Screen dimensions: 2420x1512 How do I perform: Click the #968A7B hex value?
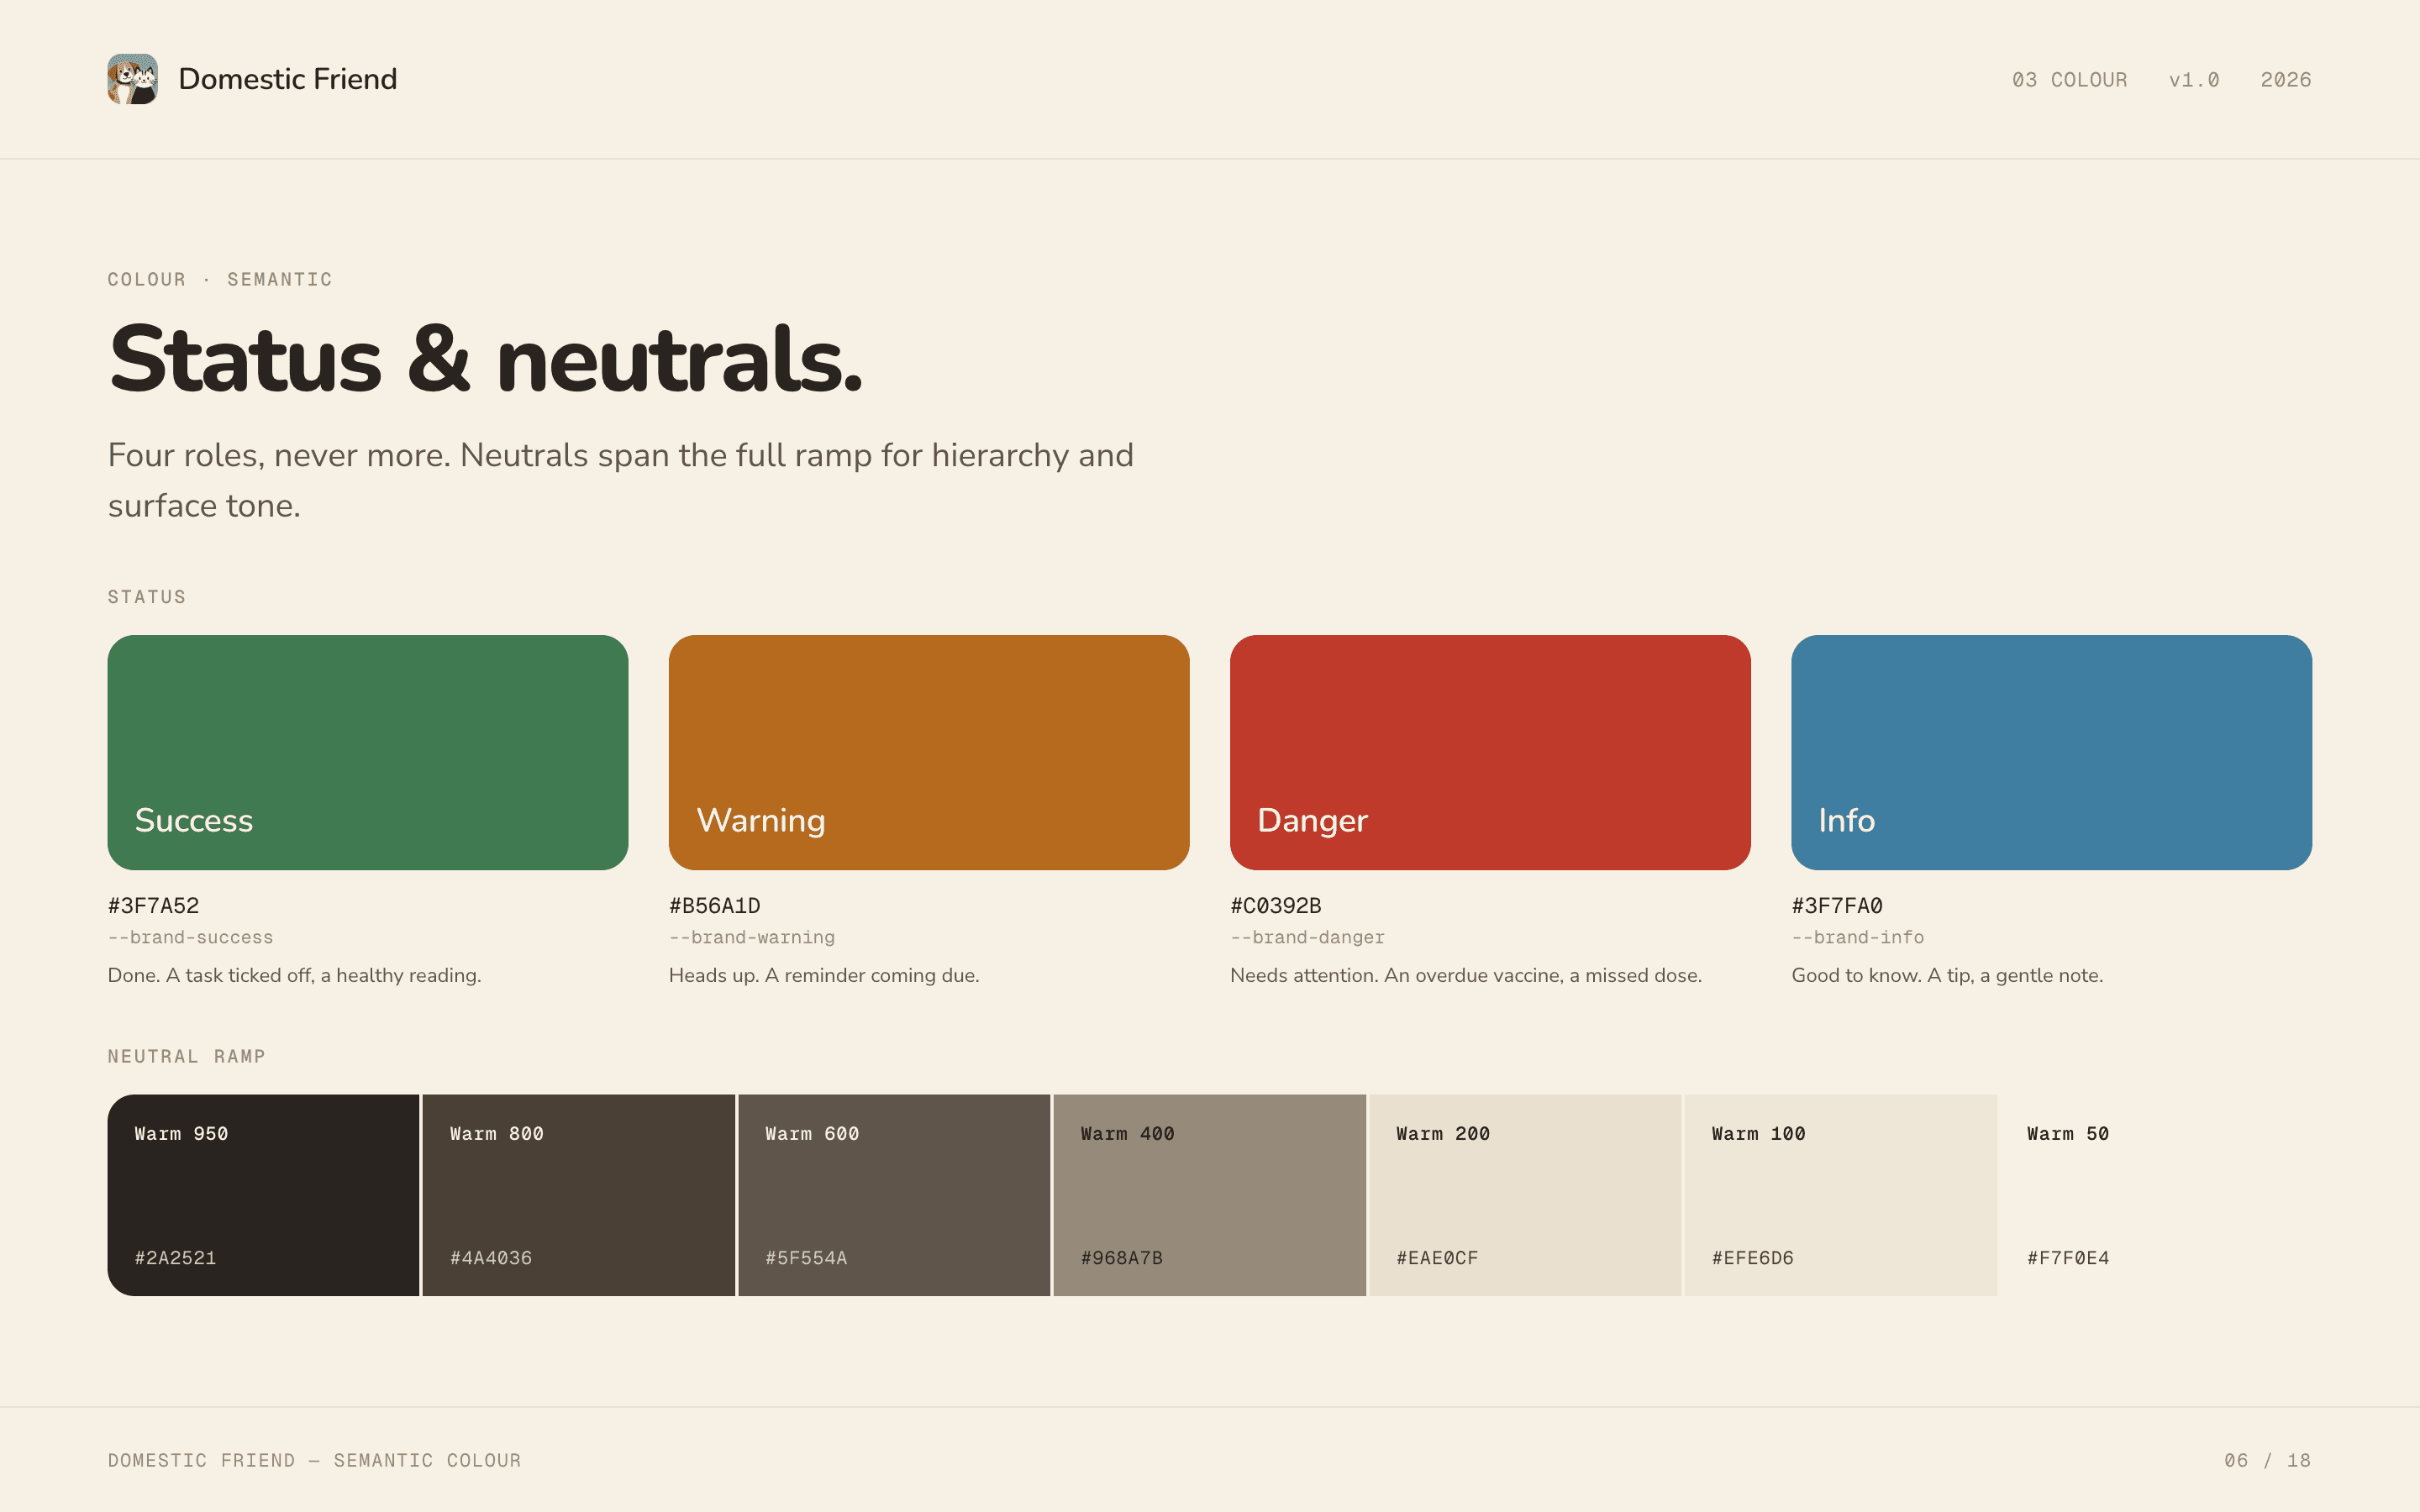tap(1122, 1258)
